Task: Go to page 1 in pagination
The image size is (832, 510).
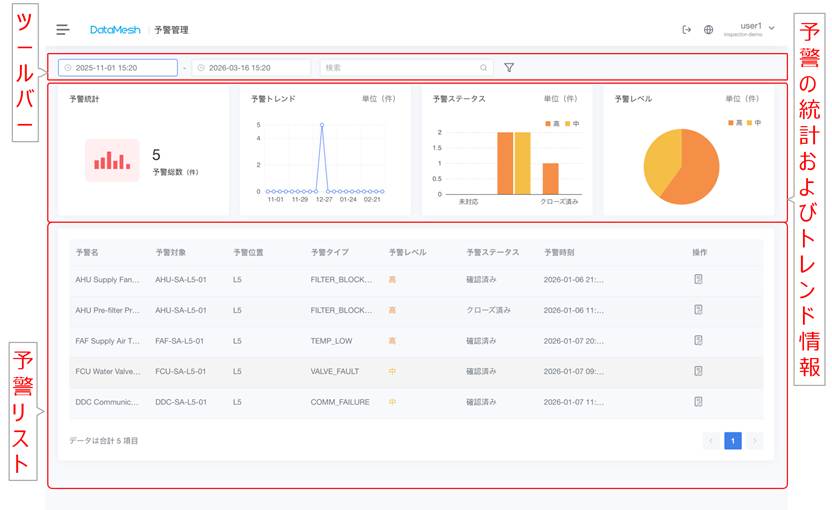Action: 732,440
